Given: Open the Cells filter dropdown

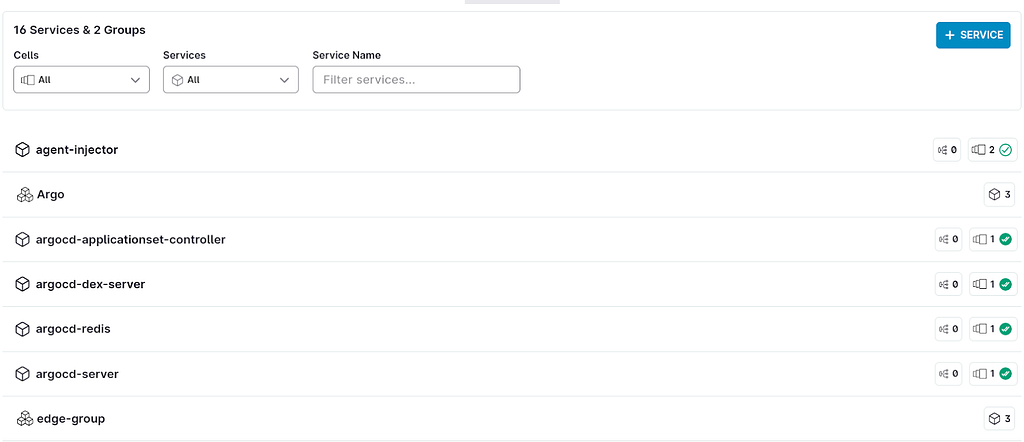Looking at the screenshot, I should (x=82, y=80).
